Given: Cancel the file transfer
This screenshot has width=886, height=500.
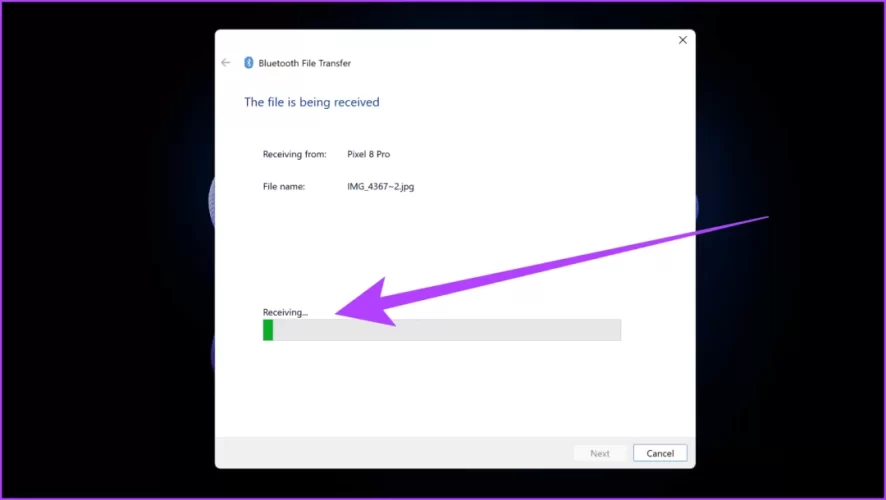Looking at the screenshot, I should point(660,453).
